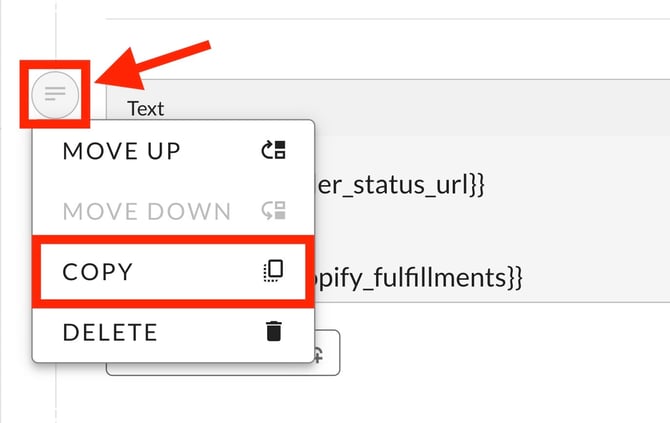This screenshot has width=670, height=423.
Task: Place cursor after the status_url closing braces
Action: click(x=485, y=186)
